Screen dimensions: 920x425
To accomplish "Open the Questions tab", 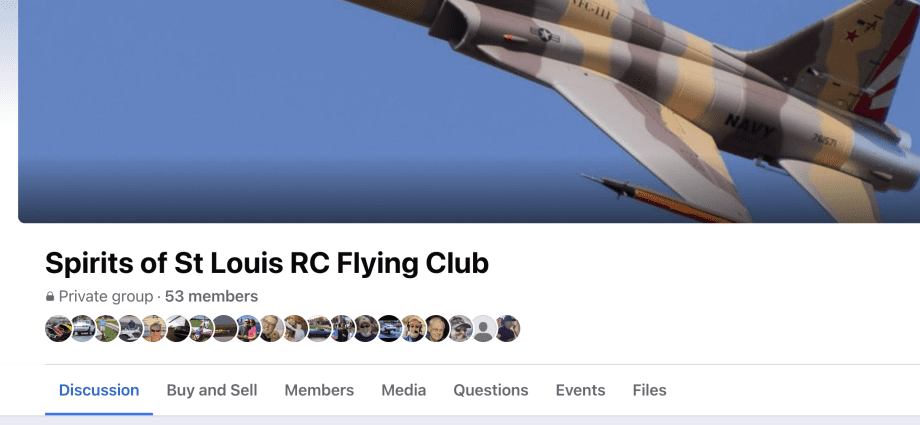I will point(491,390).
